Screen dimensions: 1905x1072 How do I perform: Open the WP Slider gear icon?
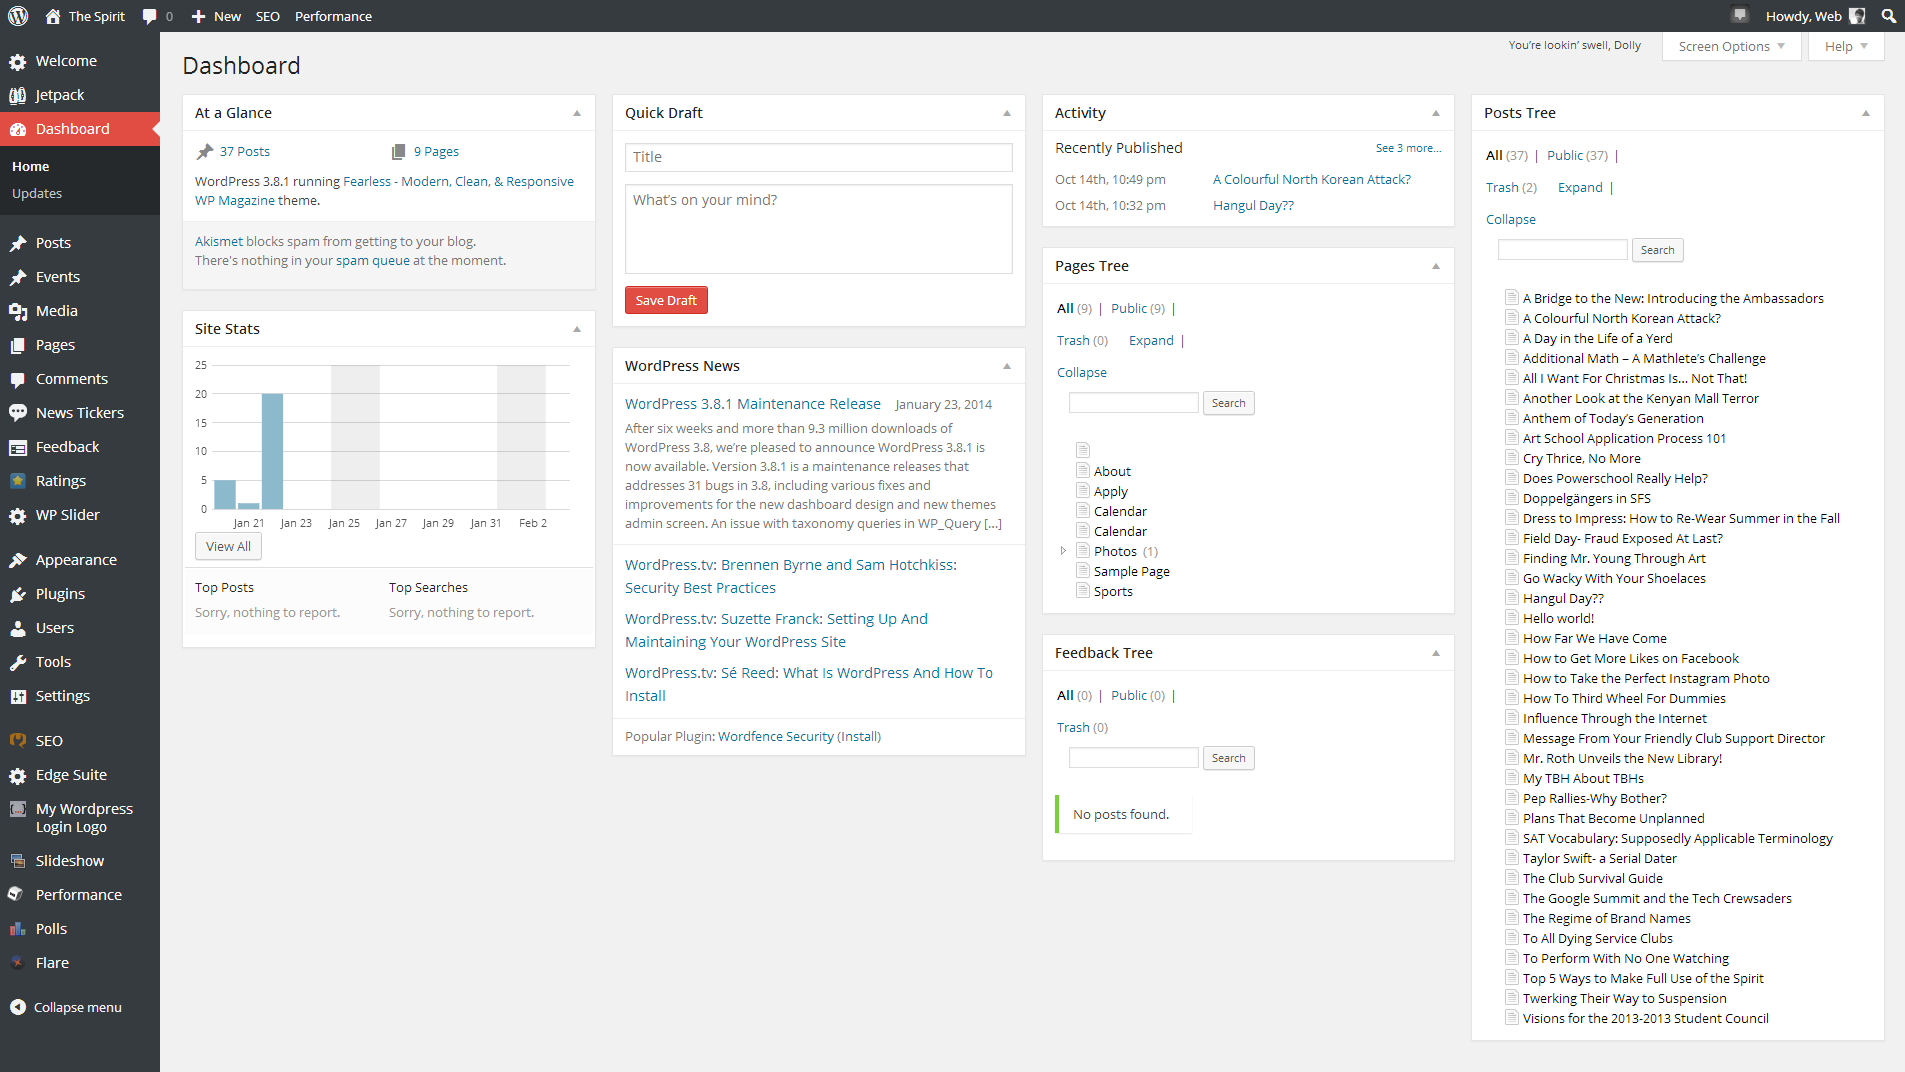tap(18, 516)
